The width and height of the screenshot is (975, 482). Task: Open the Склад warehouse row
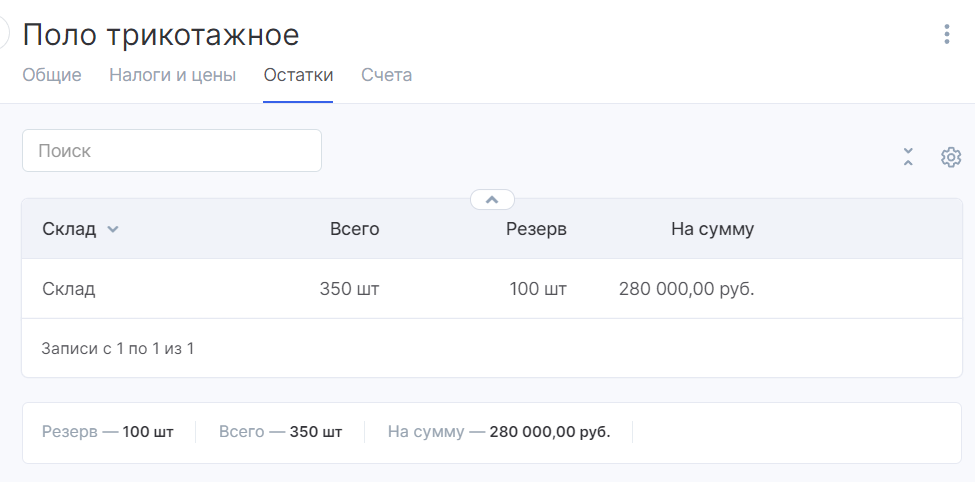tap(492, 289)
